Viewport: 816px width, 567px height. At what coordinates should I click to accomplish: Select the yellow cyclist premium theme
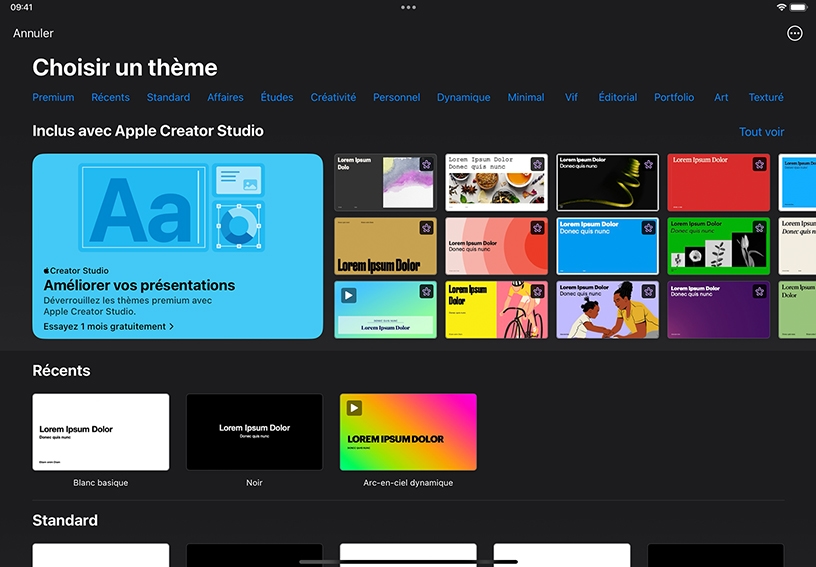click(496, 310)
